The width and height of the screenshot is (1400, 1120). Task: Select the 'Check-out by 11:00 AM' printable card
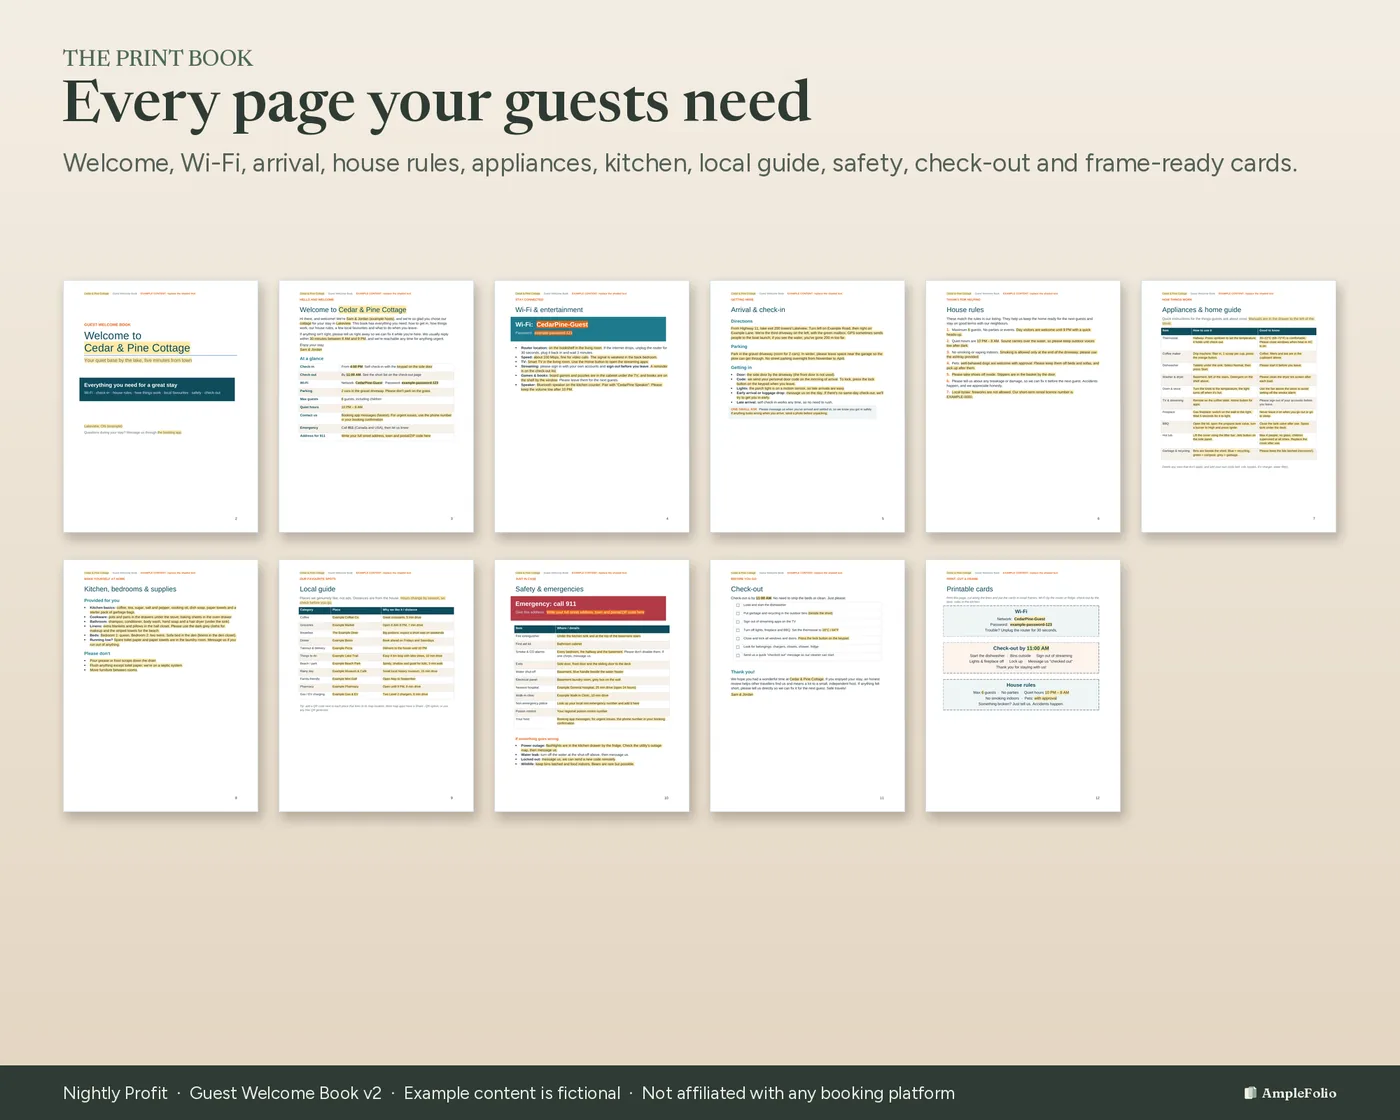pos(1021,657)
